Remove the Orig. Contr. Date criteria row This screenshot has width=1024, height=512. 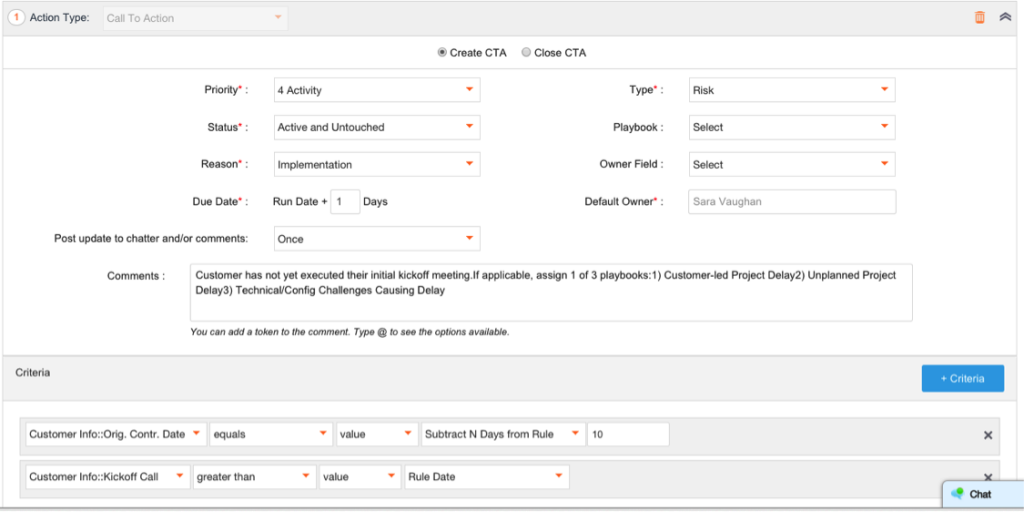pyautogui.click(x=988, y=435)
